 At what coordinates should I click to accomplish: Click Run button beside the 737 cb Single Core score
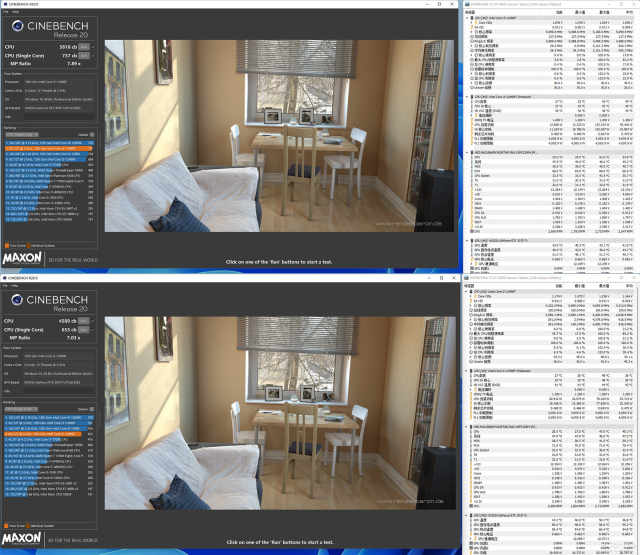click(x=85, y=56)
